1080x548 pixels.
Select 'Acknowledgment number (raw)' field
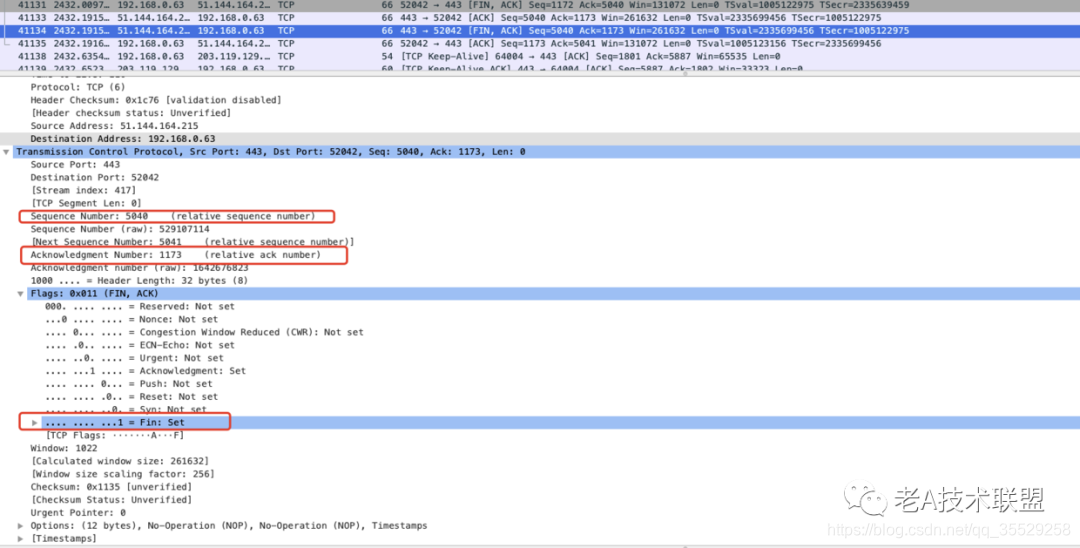(139, 268)
